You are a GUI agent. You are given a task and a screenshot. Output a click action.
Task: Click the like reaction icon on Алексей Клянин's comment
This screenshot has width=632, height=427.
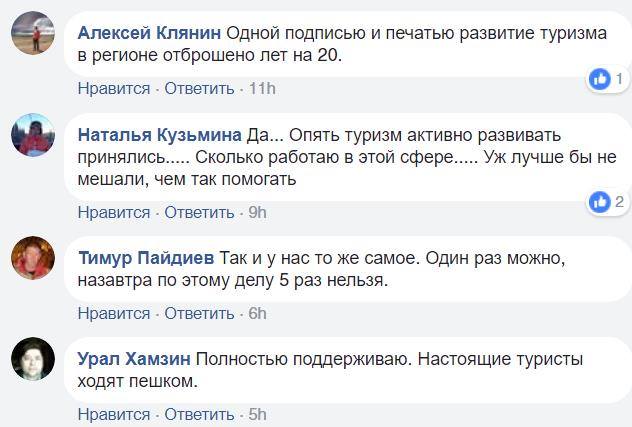coord(600,78)
